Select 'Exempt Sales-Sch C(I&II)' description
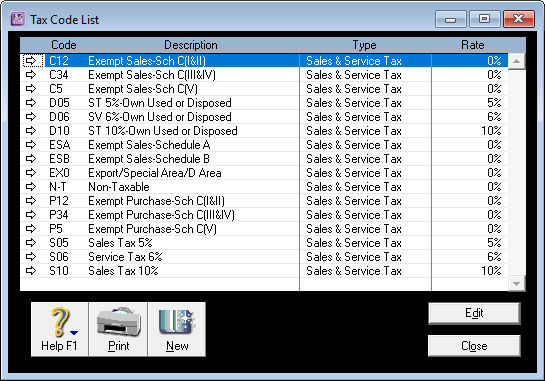Viewport: 545px width, 381px height. tap(147, 61)
